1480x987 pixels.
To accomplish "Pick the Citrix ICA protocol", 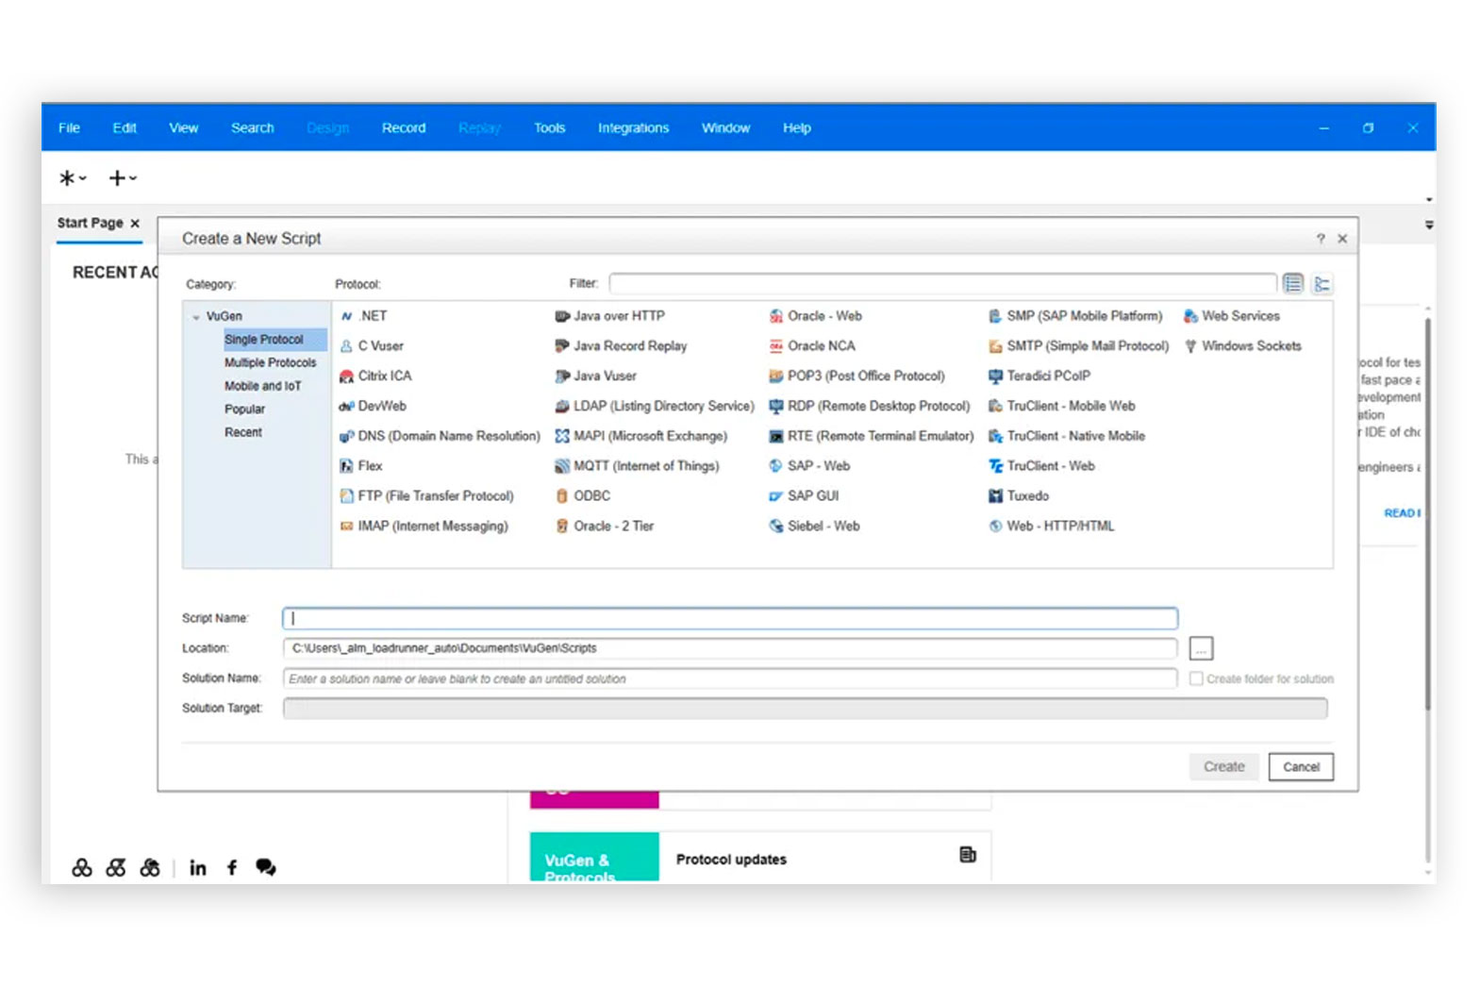I will 384,375.
